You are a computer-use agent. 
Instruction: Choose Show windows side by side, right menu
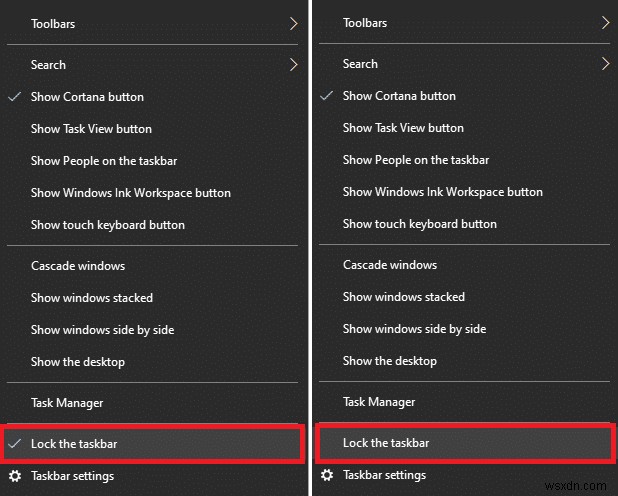414,329
